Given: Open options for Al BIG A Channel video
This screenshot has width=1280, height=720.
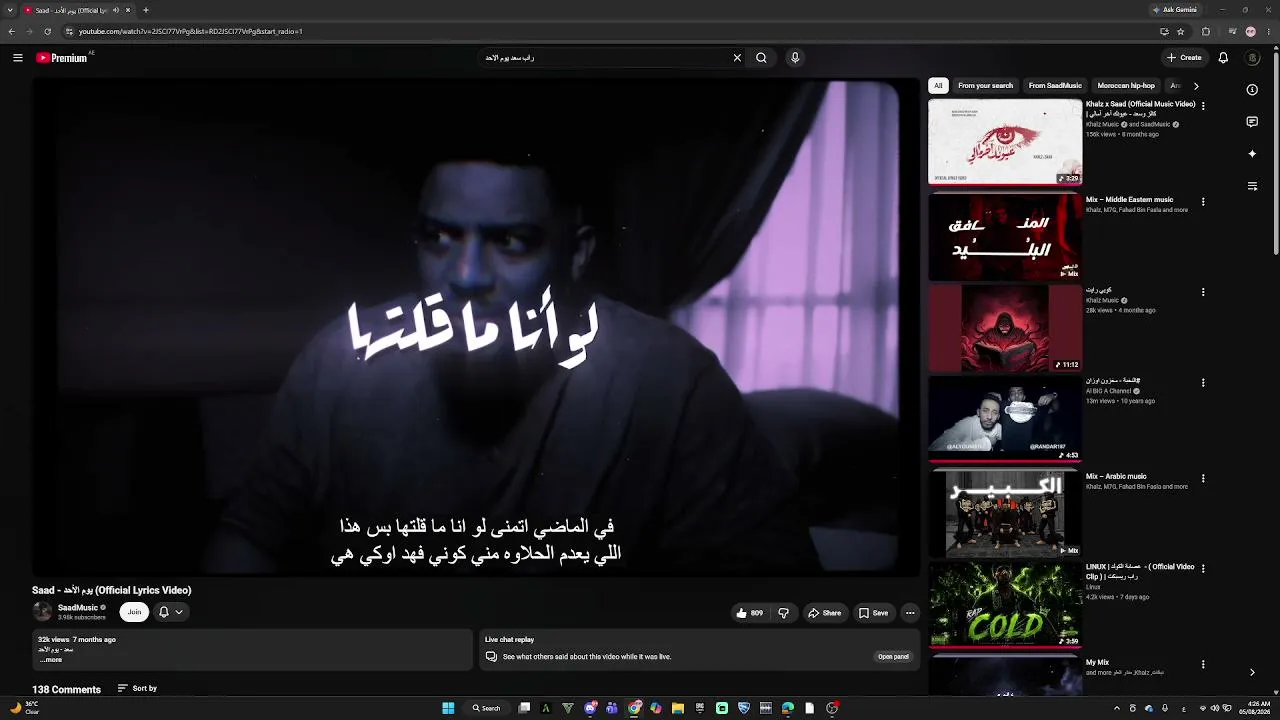Looking at the screenshot, I should pyautogui.click(x=1203, y=383).
